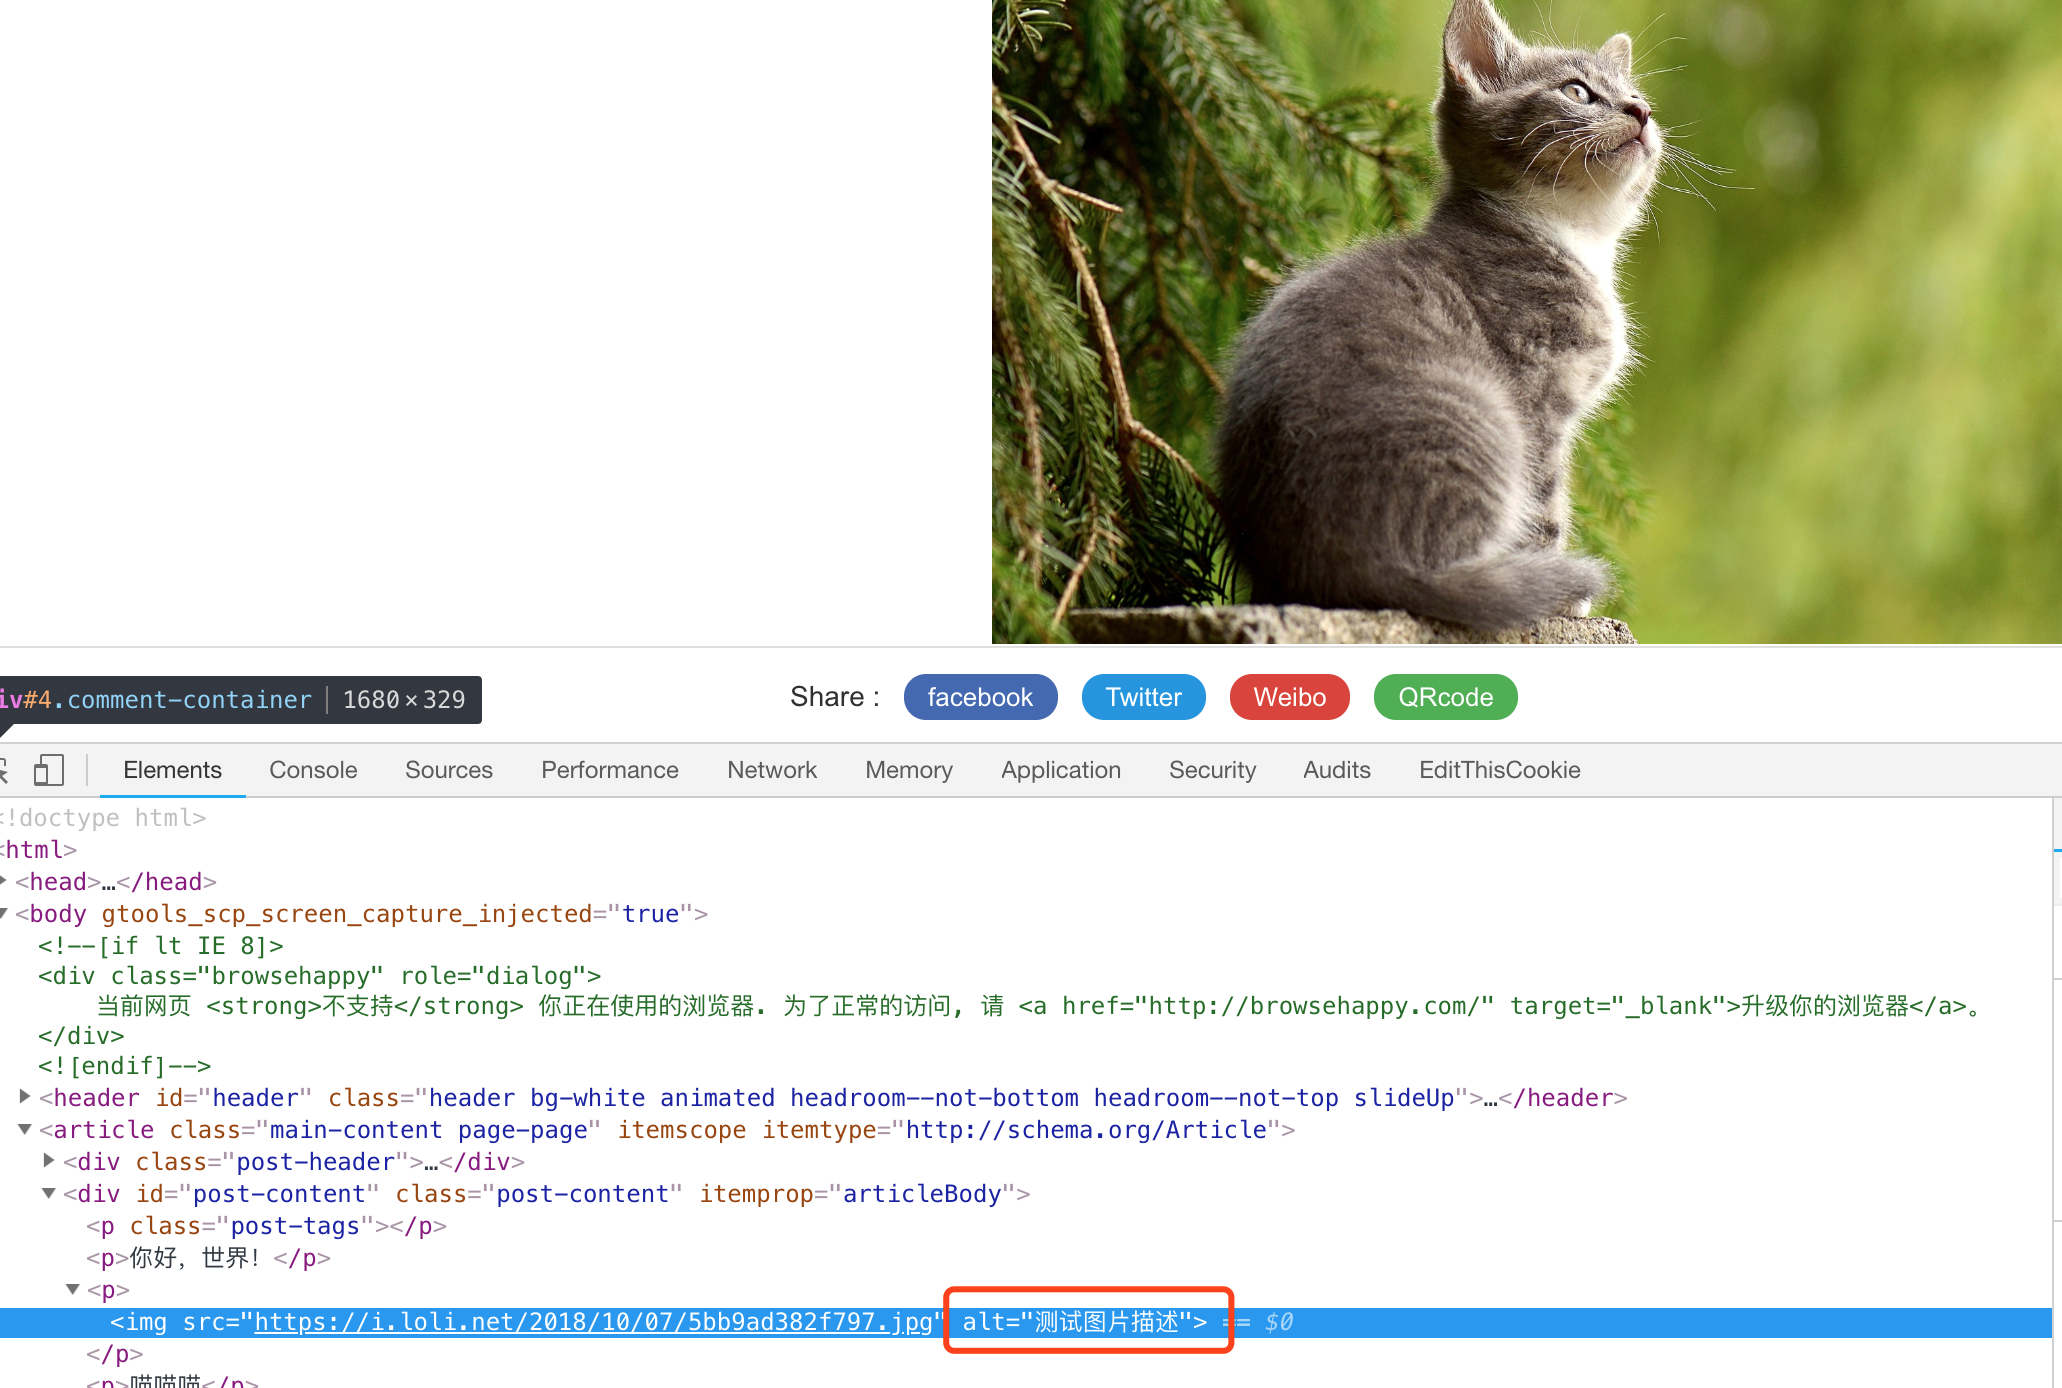Viewport: 2062px width, 1388px height.
Task: Open the Performance panel
Action: pos(609,770)
